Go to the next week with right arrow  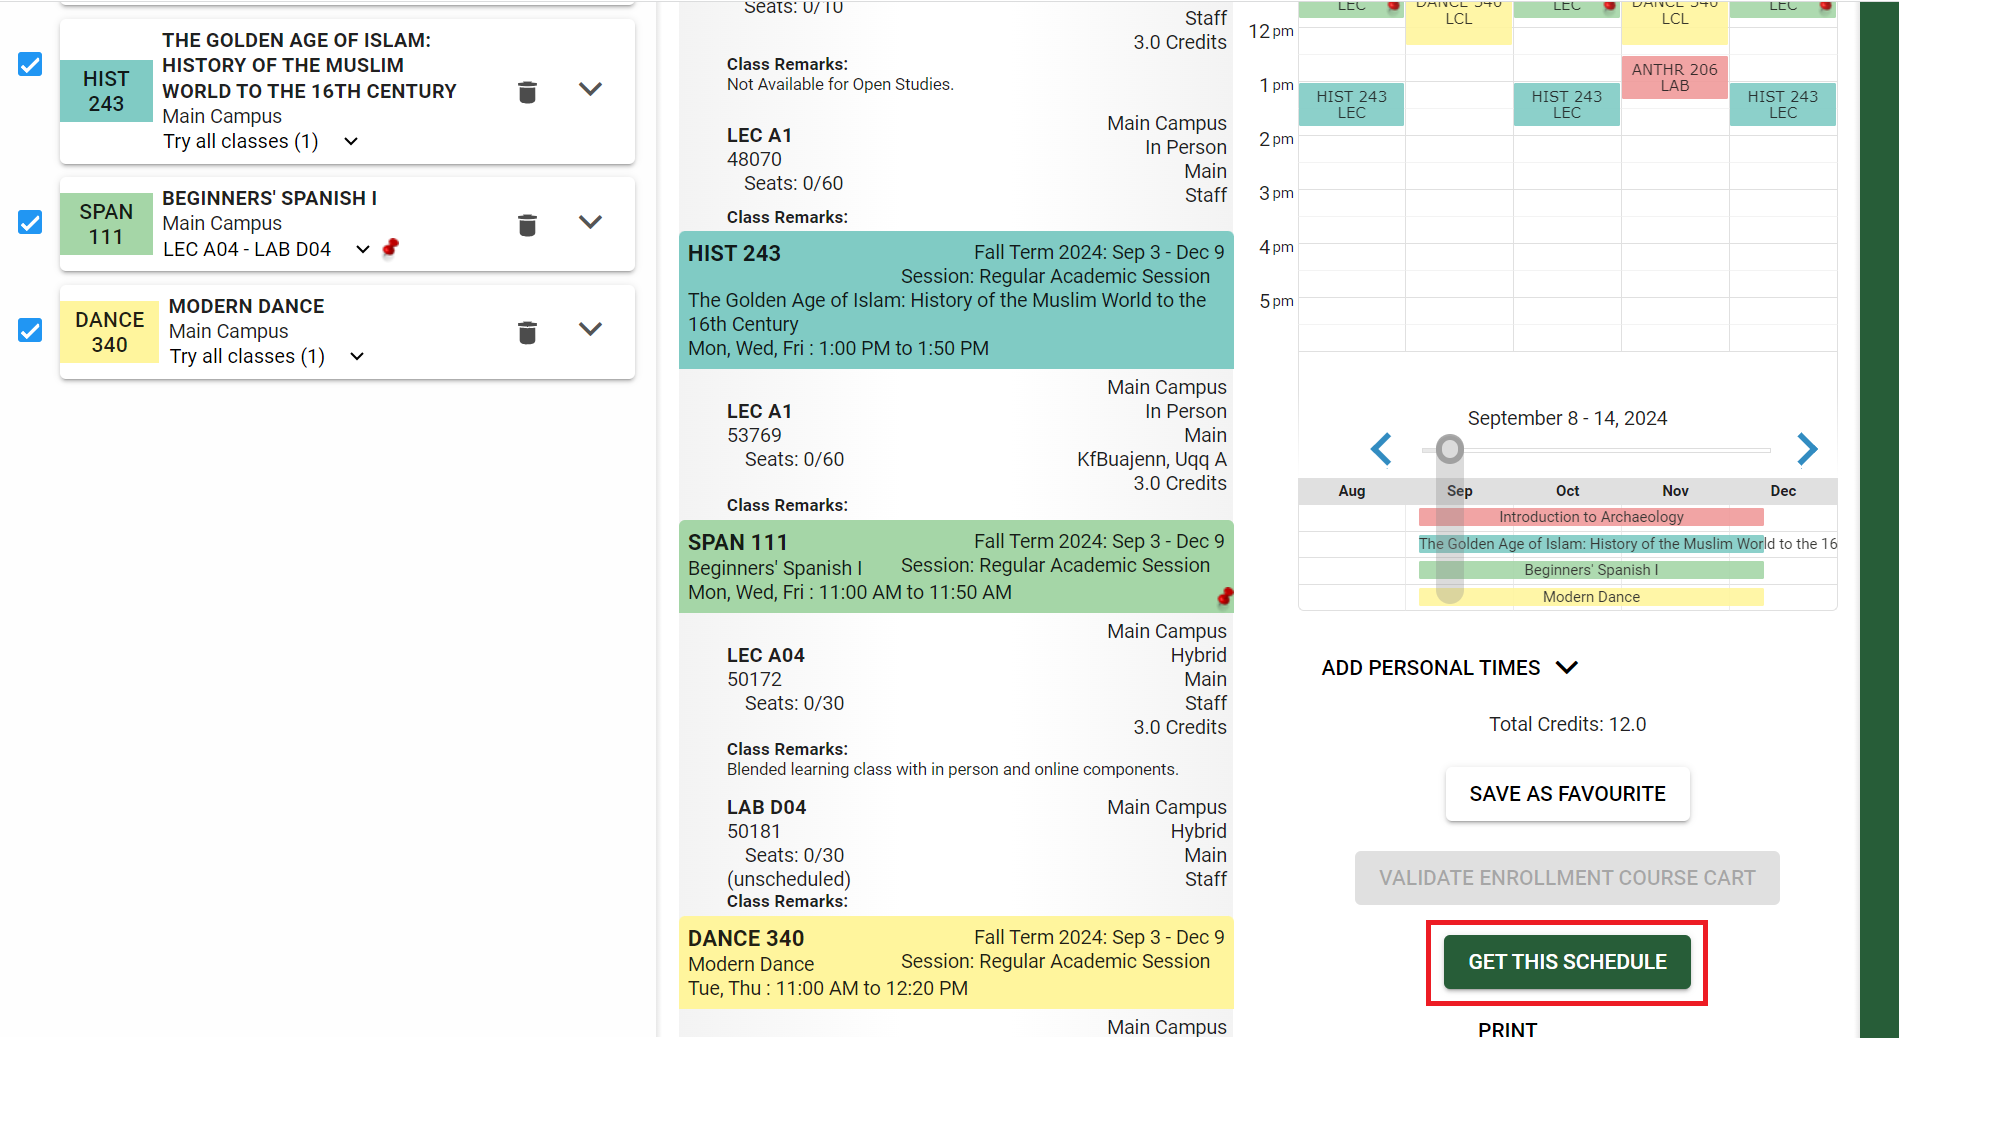[1807, 450]
